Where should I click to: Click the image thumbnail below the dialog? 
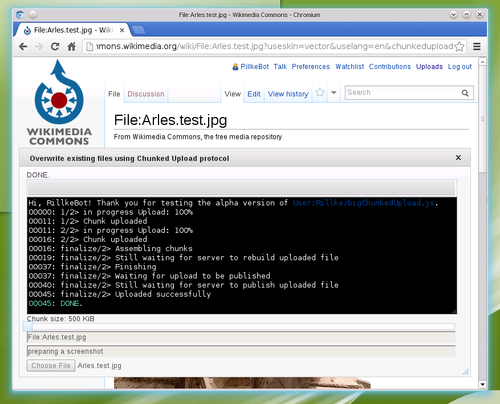[242, 383]
